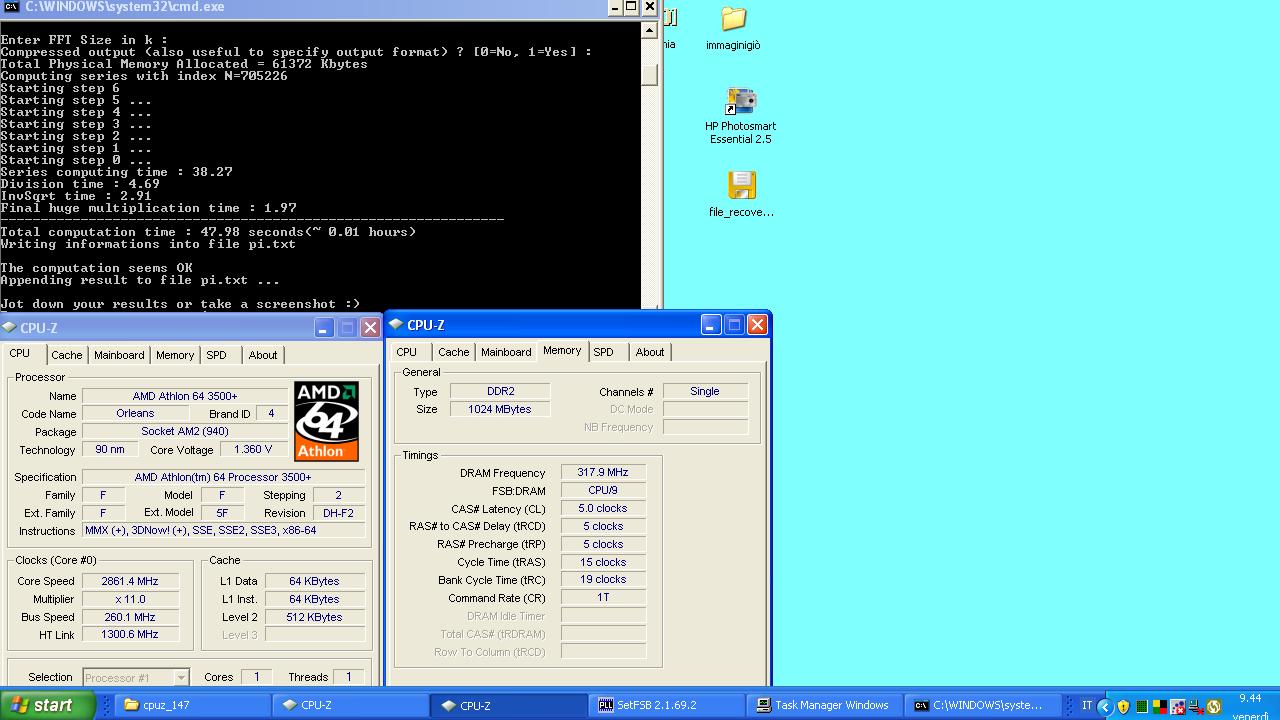The height and width of the screenshot is (720, 1280).
Task: Expand the Processor #1 selection dropdown
Action: click(x=181, y=677)
